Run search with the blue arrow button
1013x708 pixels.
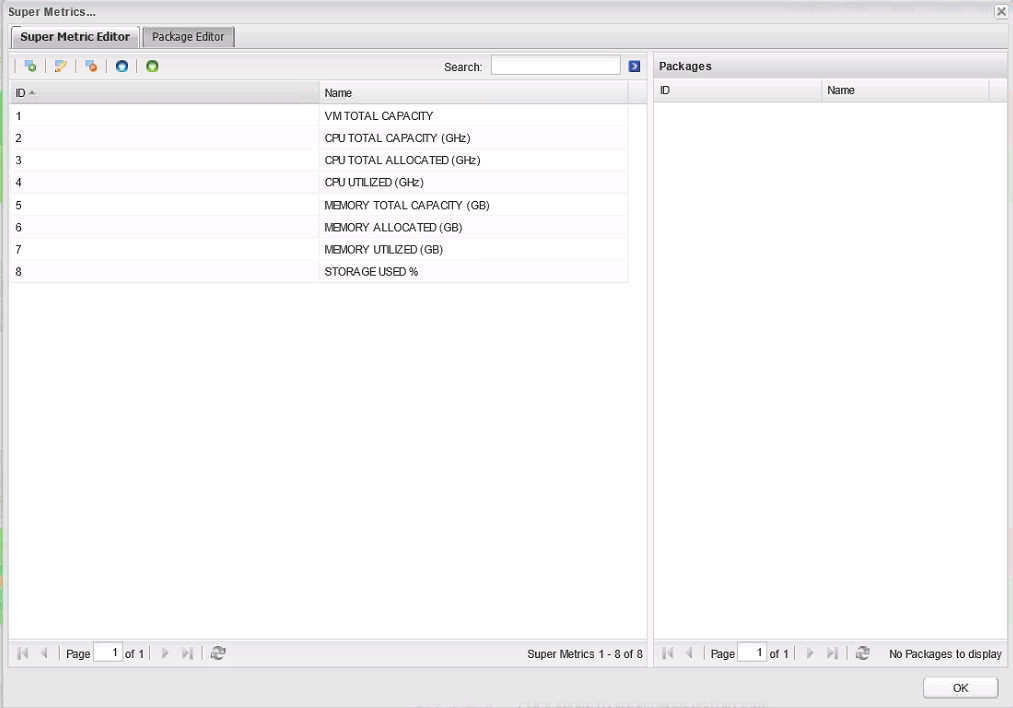pos(634,66)
